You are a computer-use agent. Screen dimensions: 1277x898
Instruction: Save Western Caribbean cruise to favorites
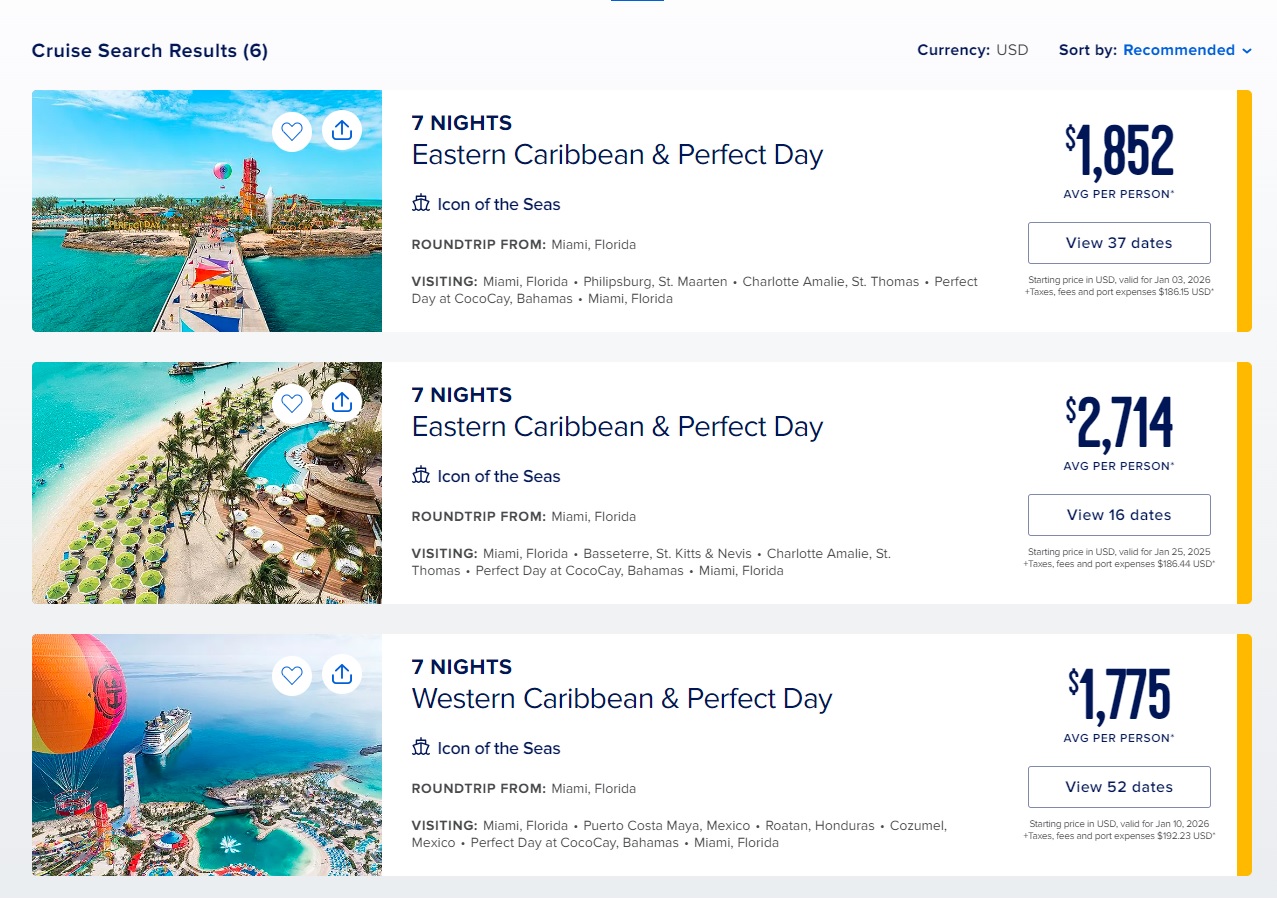click(x=292, y=675)
